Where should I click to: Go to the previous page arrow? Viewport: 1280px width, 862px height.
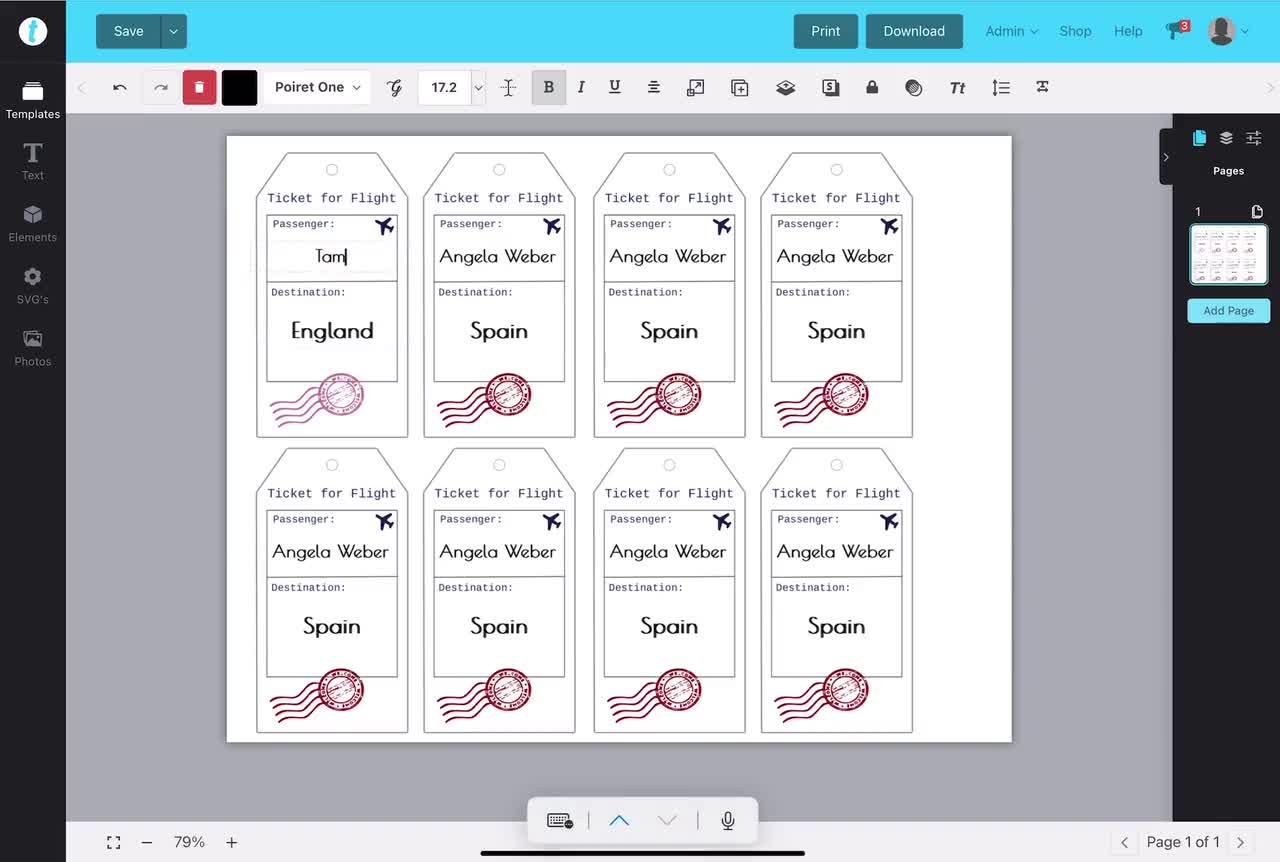tap(1124, 843)
